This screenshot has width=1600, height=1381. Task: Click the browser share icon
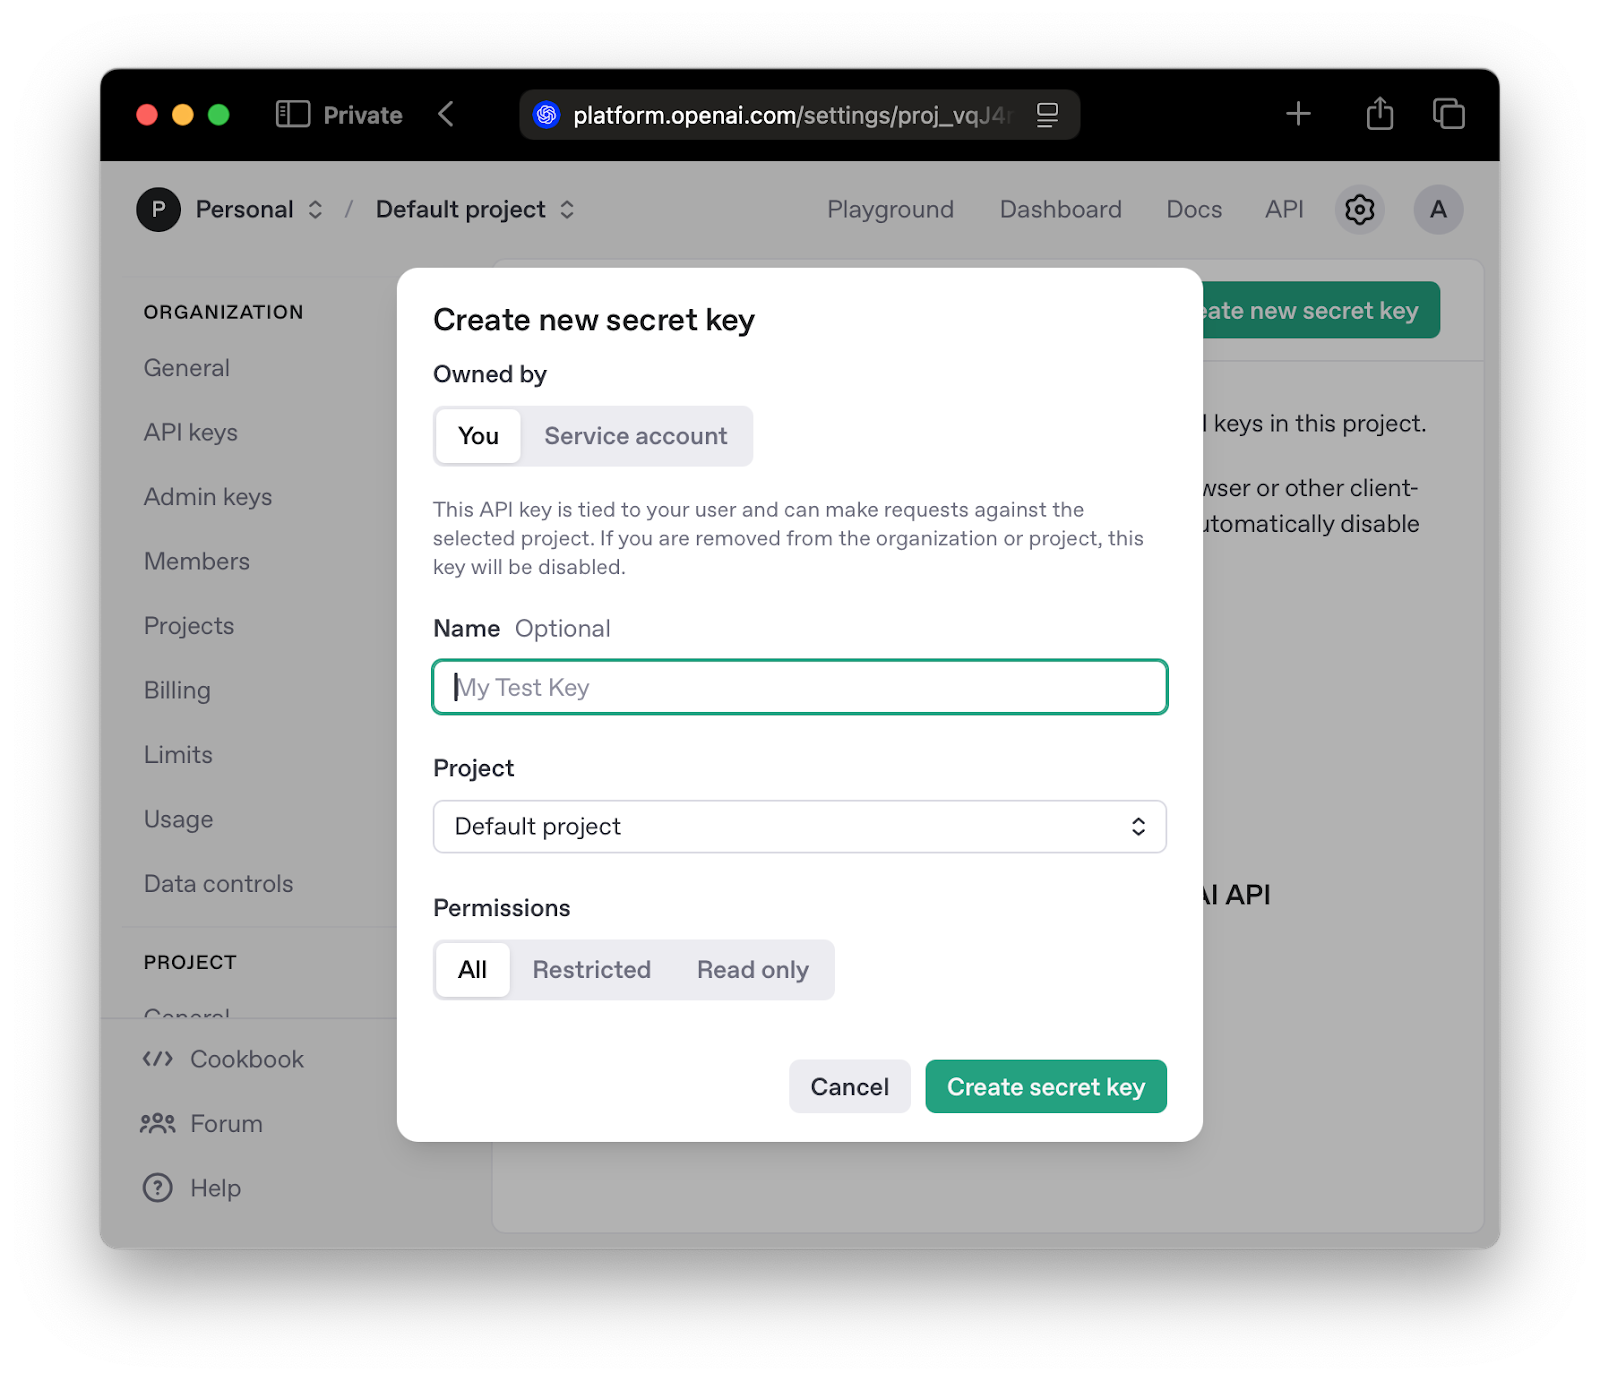1380,113
